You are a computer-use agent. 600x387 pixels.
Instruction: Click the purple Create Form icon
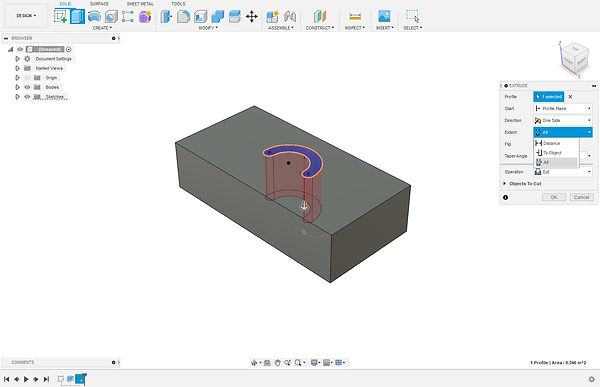point(145,16)
